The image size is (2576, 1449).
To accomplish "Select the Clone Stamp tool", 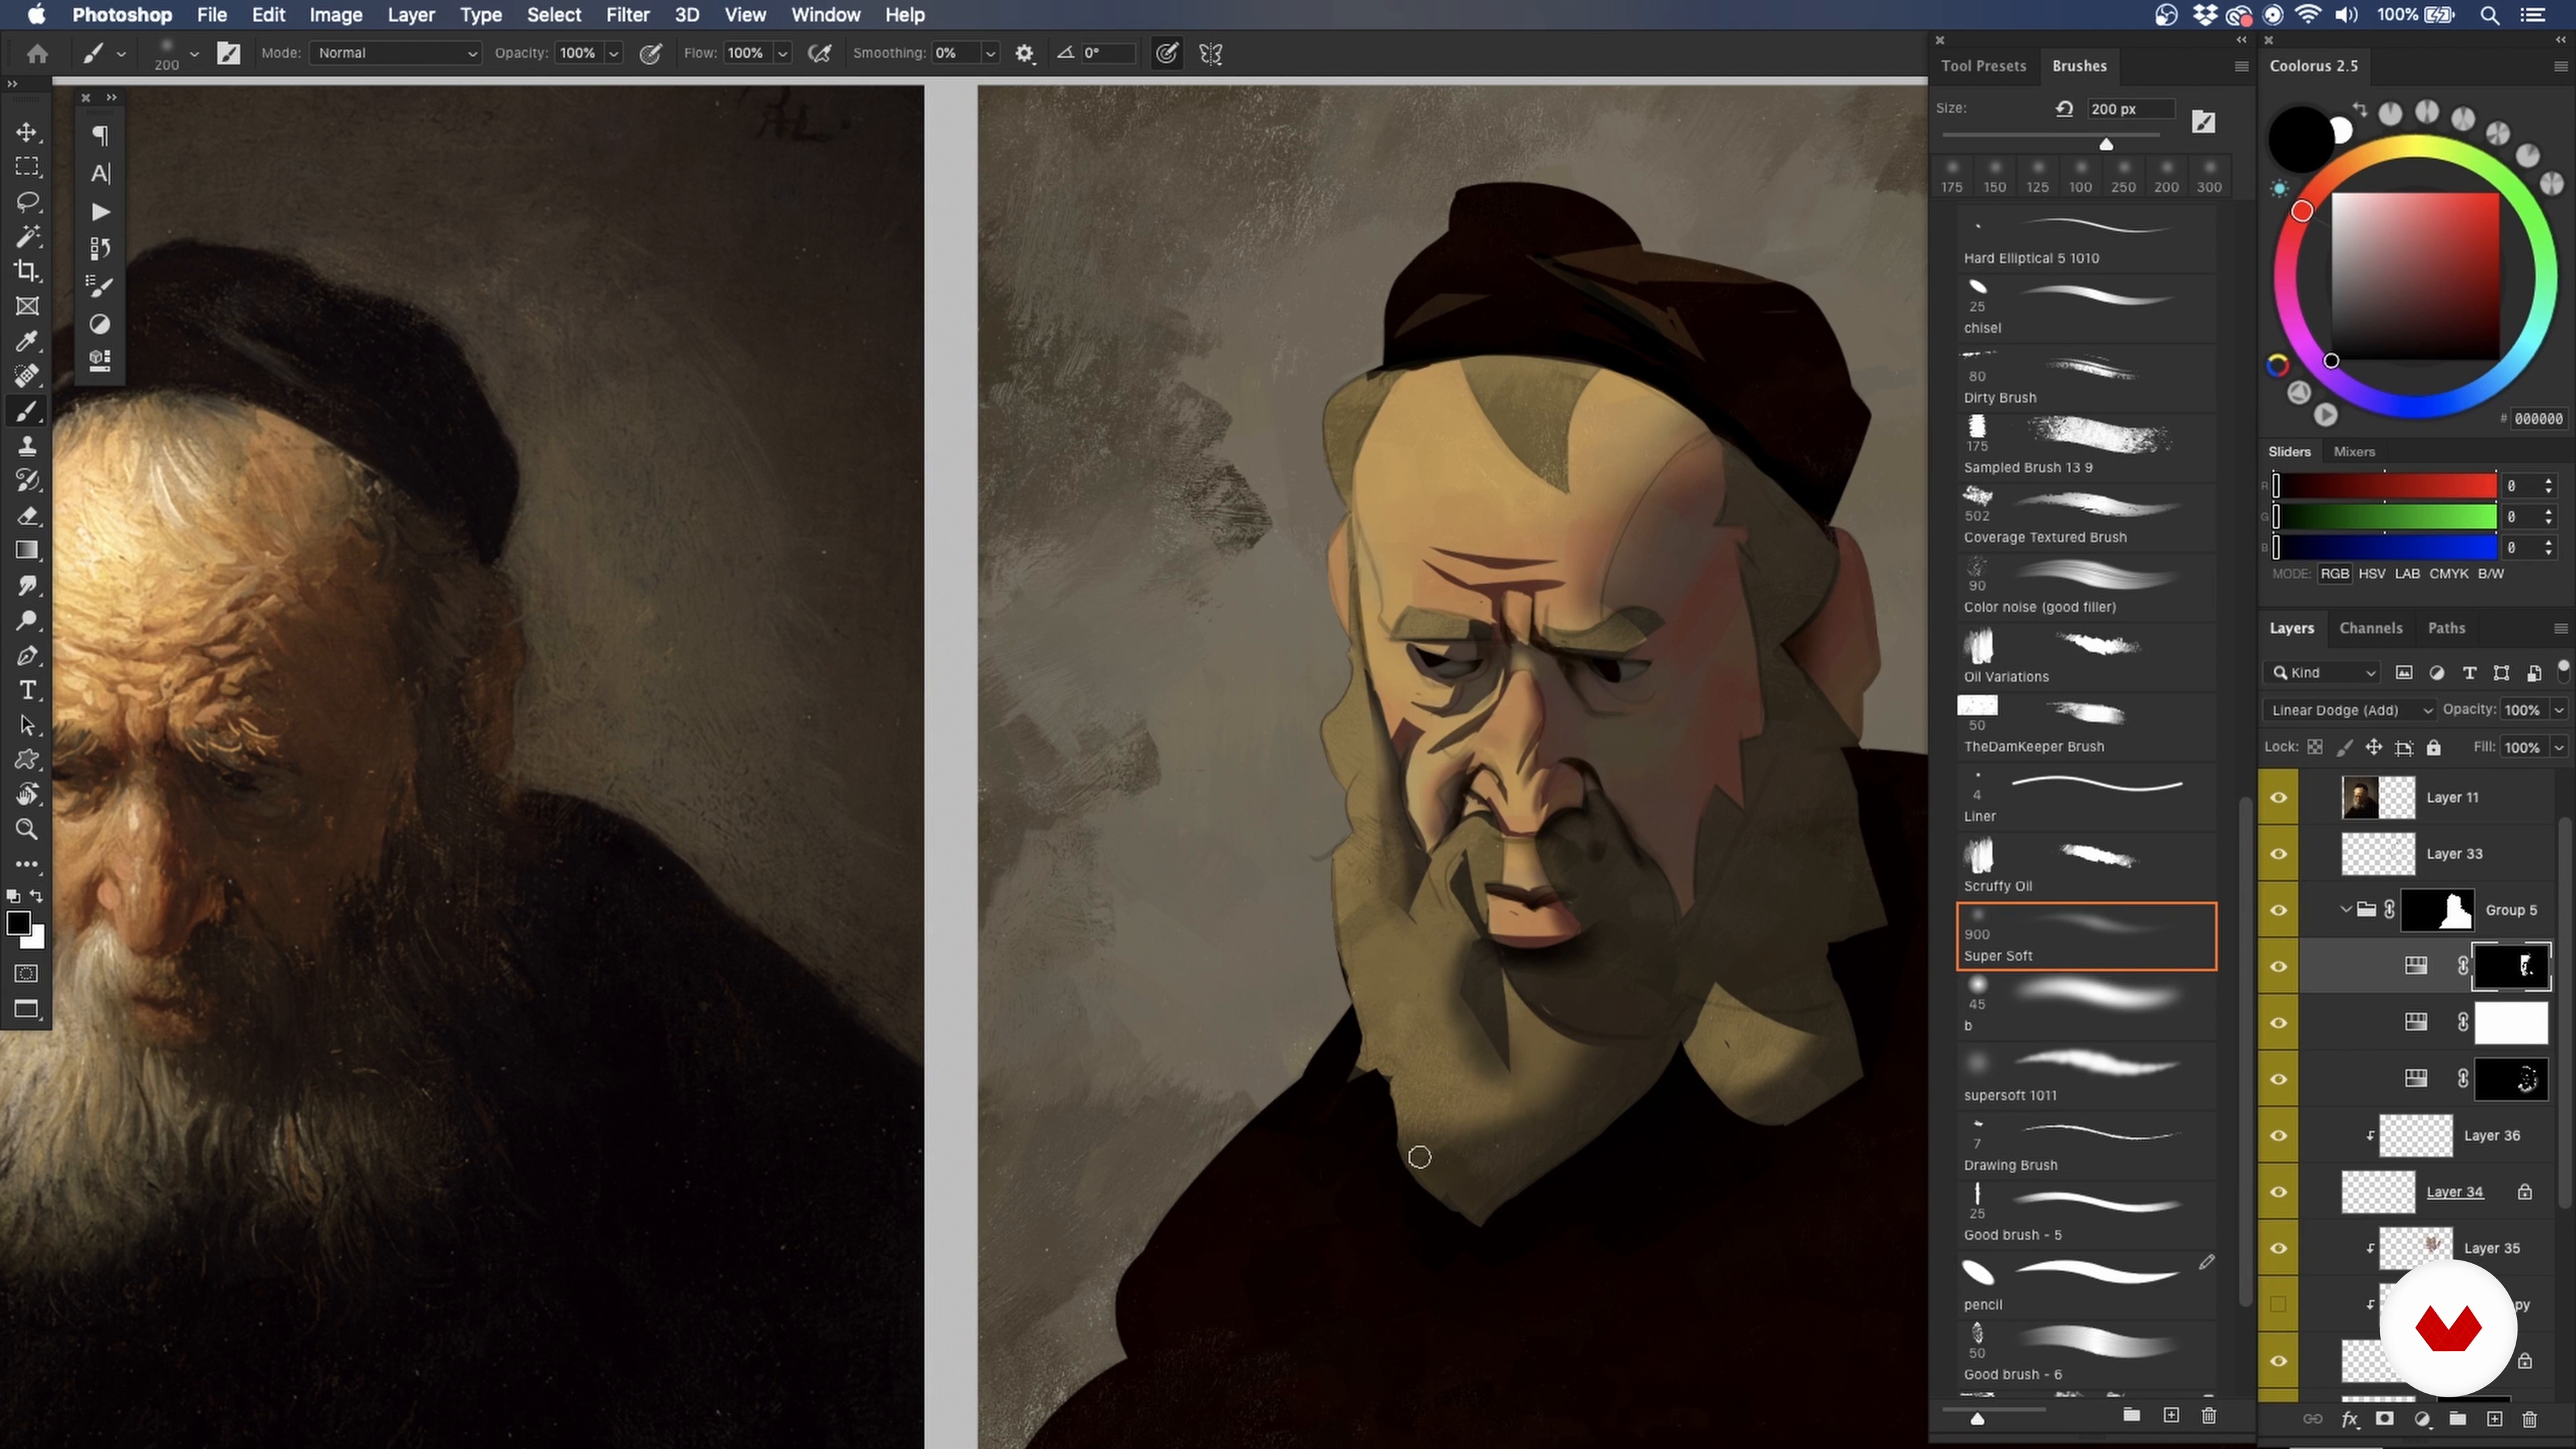I will [27, 446].
